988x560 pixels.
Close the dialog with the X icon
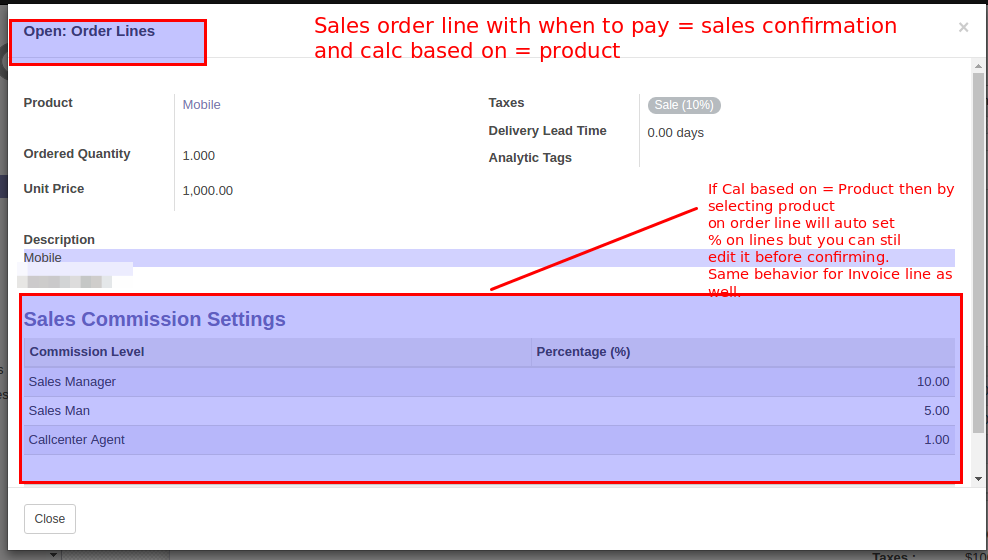(963, 28)
